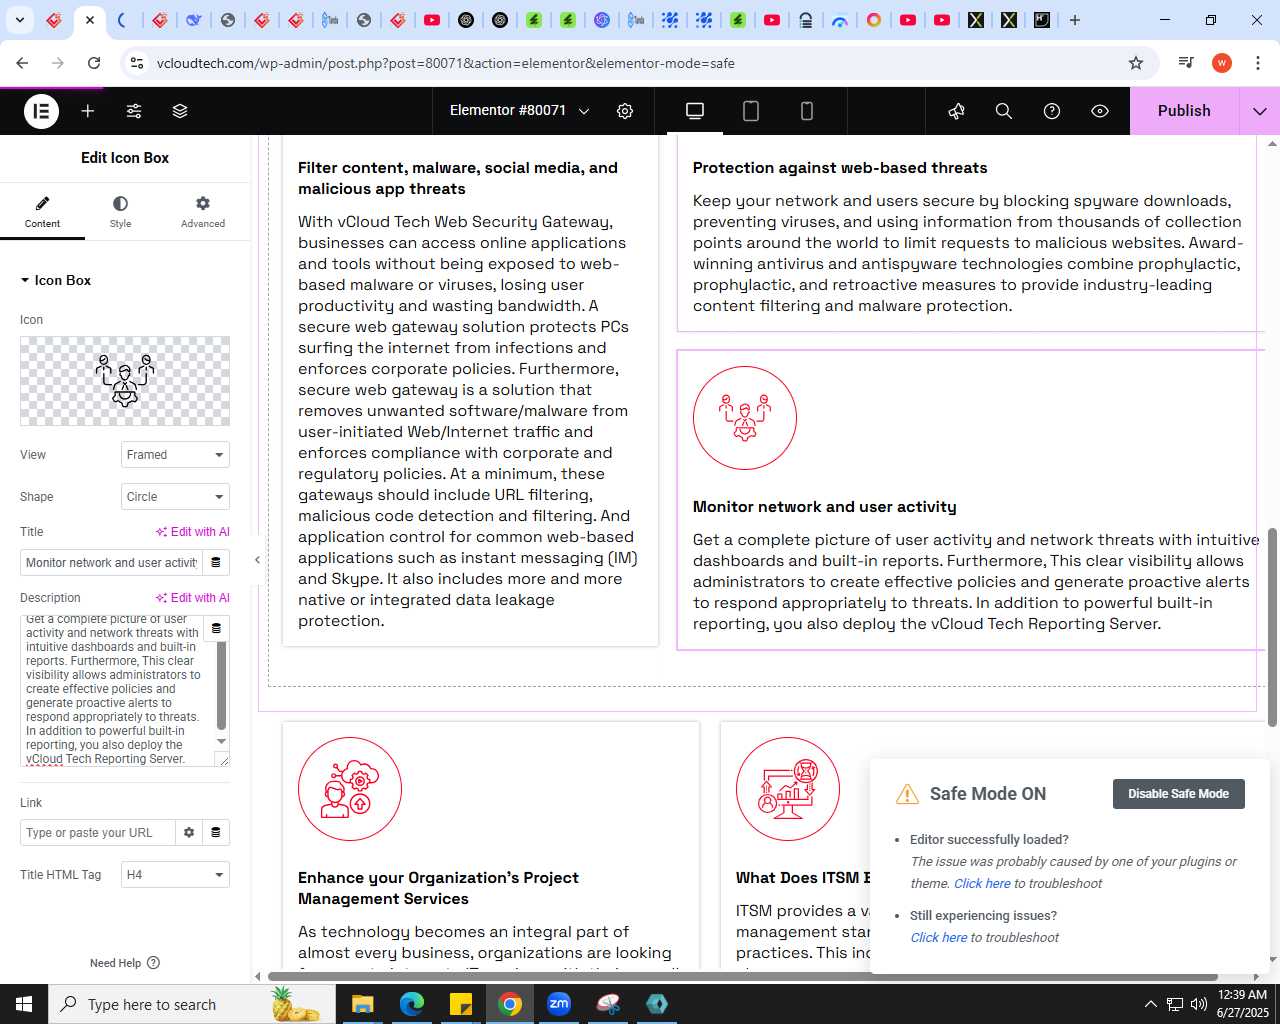Open Windows Start menu

coord(24,1004)
